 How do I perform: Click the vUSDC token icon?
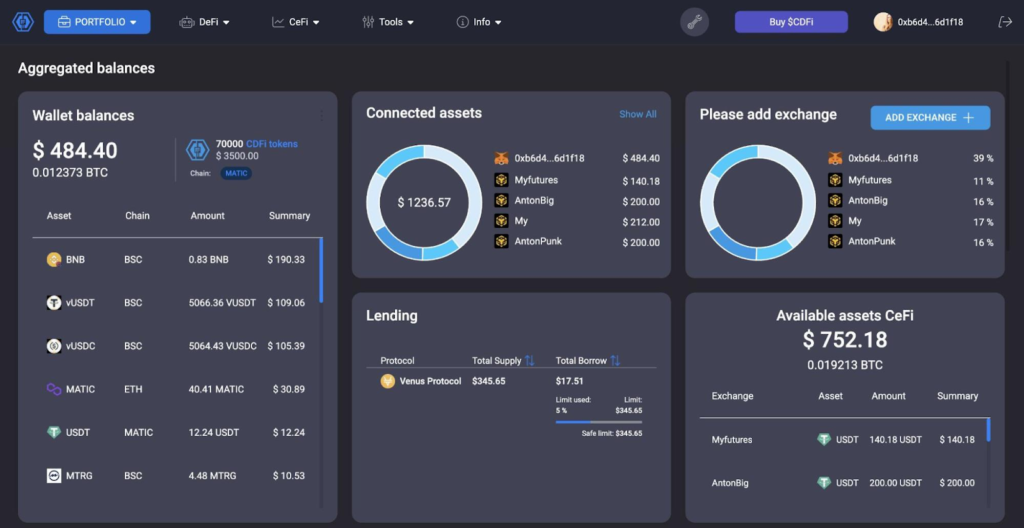point(54,346)
